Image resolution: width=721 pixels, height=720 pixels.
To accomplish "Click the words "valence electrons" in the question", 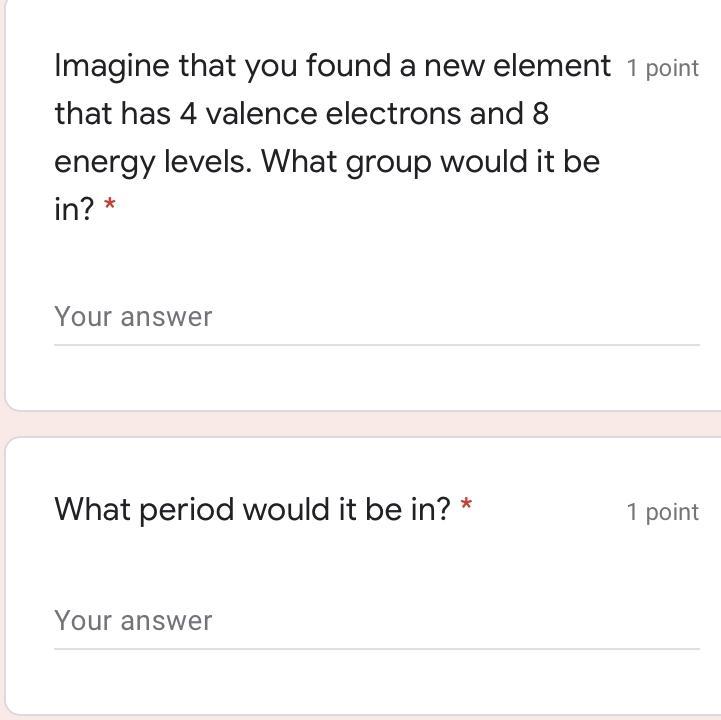I will (334, 114).
